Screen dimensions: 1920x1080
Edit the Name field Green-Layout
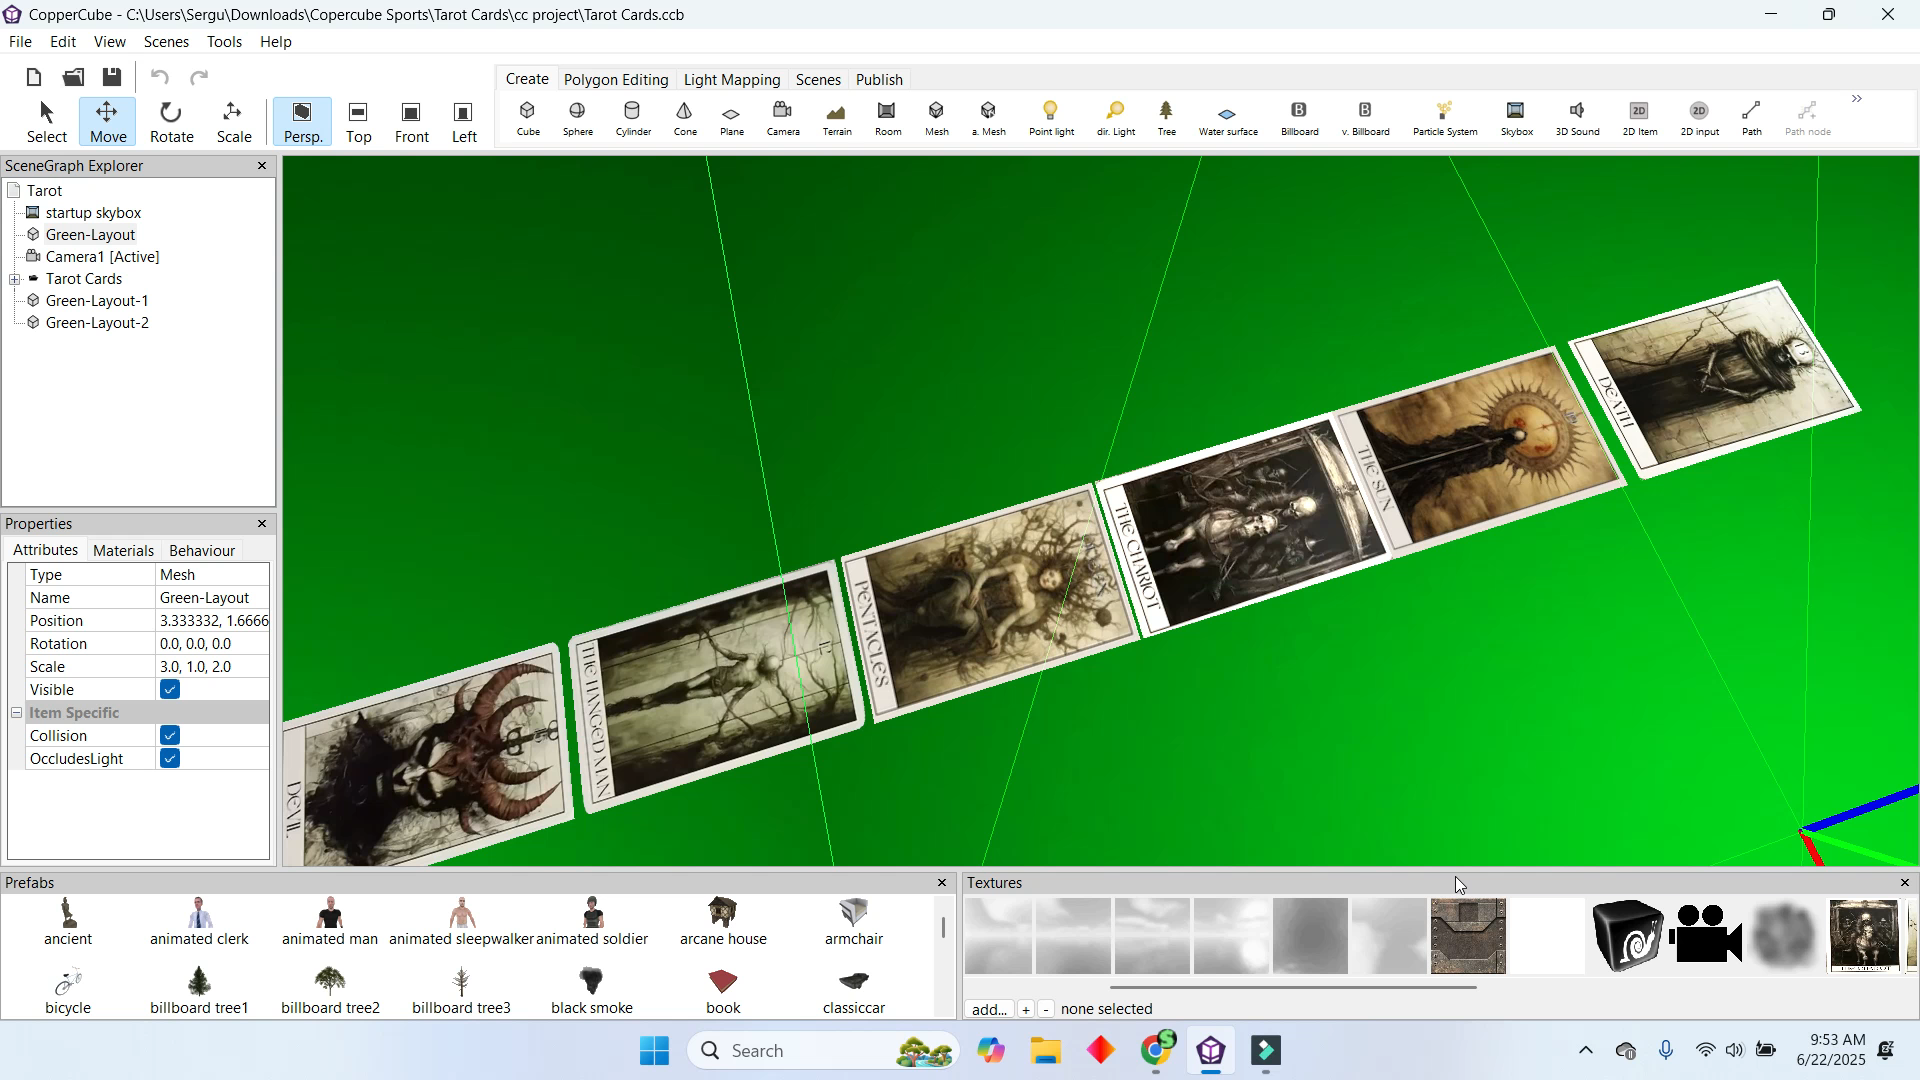[212, 598]
